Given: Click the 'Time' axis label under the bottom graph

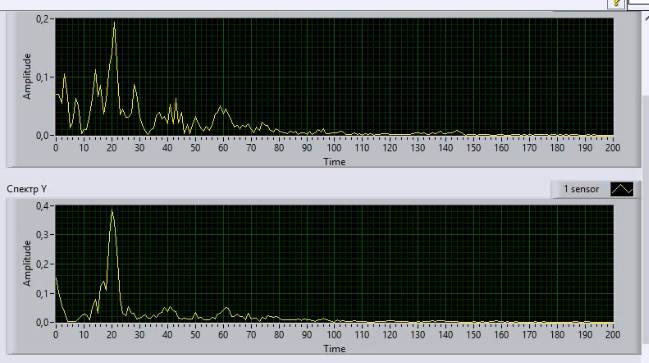Looking at the screenshot, I should pyautogui.click(x=334, y=349).
